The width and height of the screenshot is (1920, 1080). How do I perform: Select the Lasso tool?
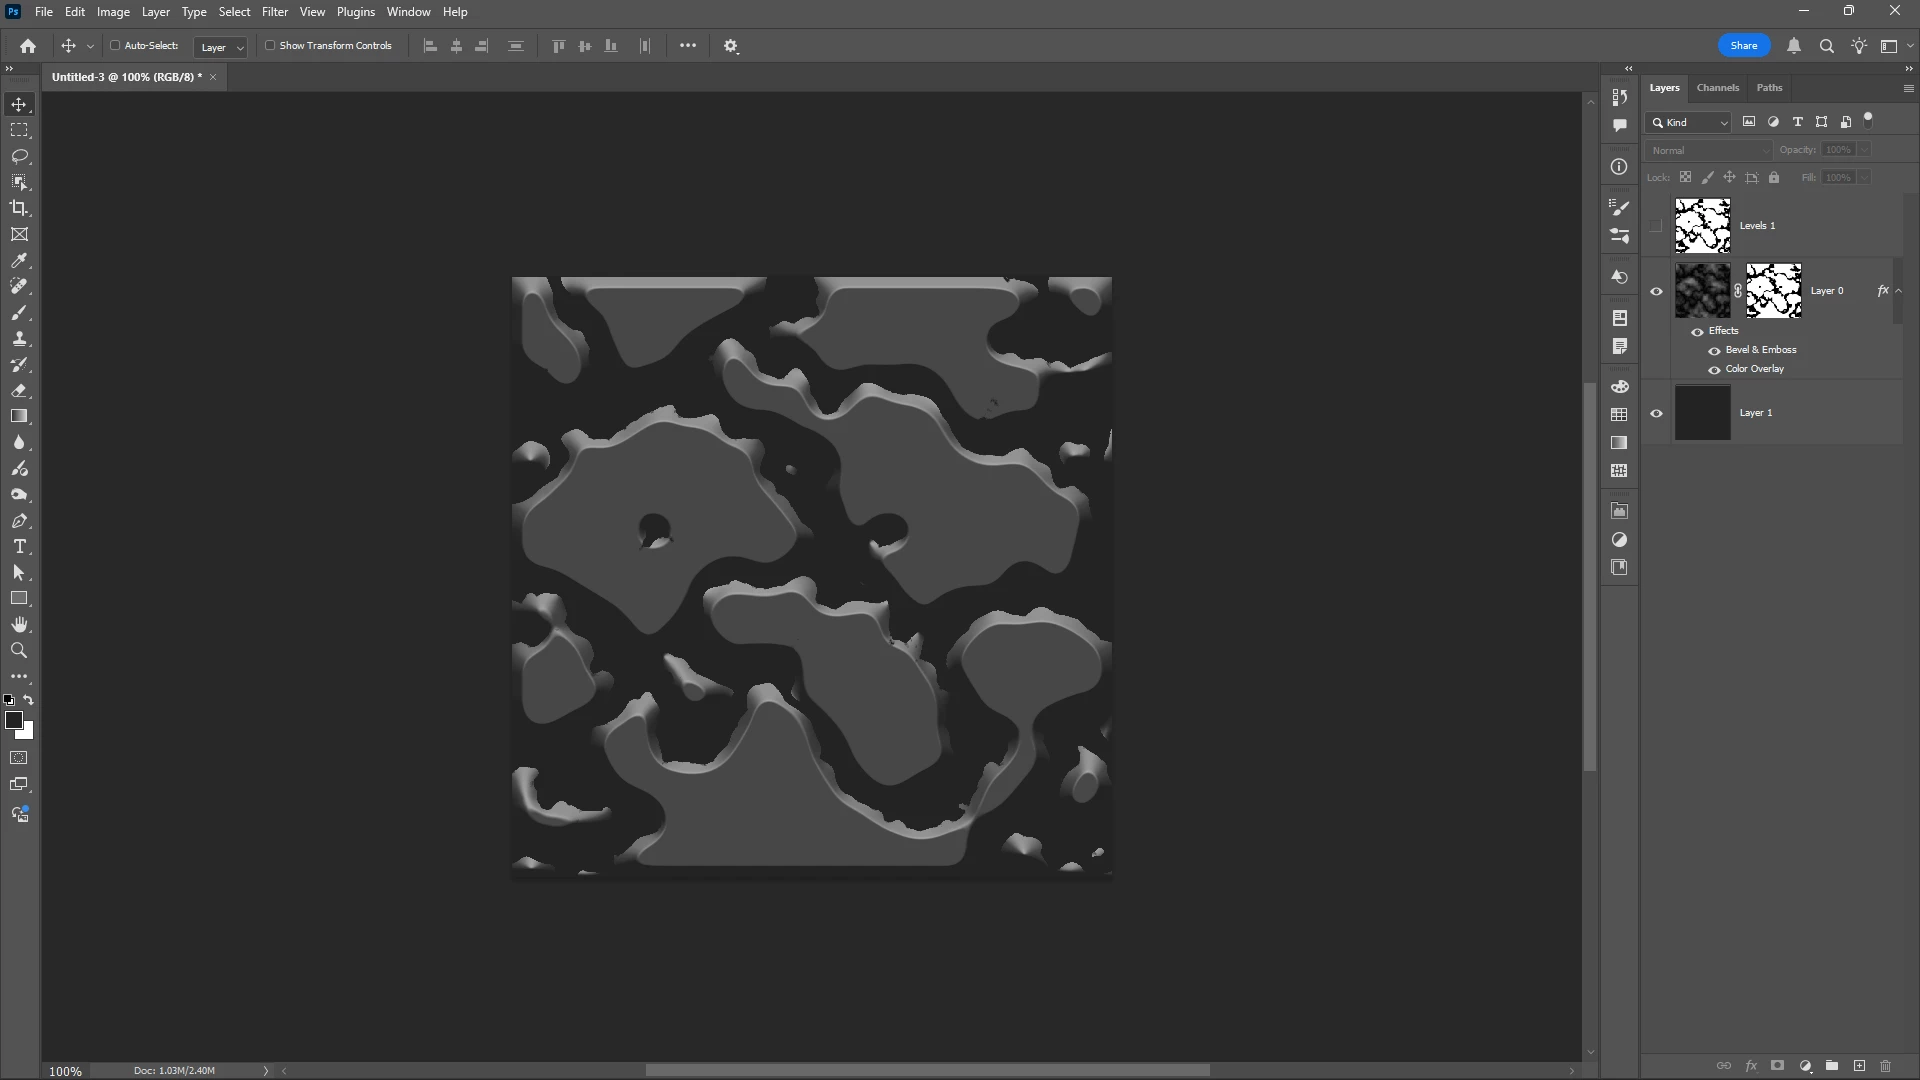(19, 156)
